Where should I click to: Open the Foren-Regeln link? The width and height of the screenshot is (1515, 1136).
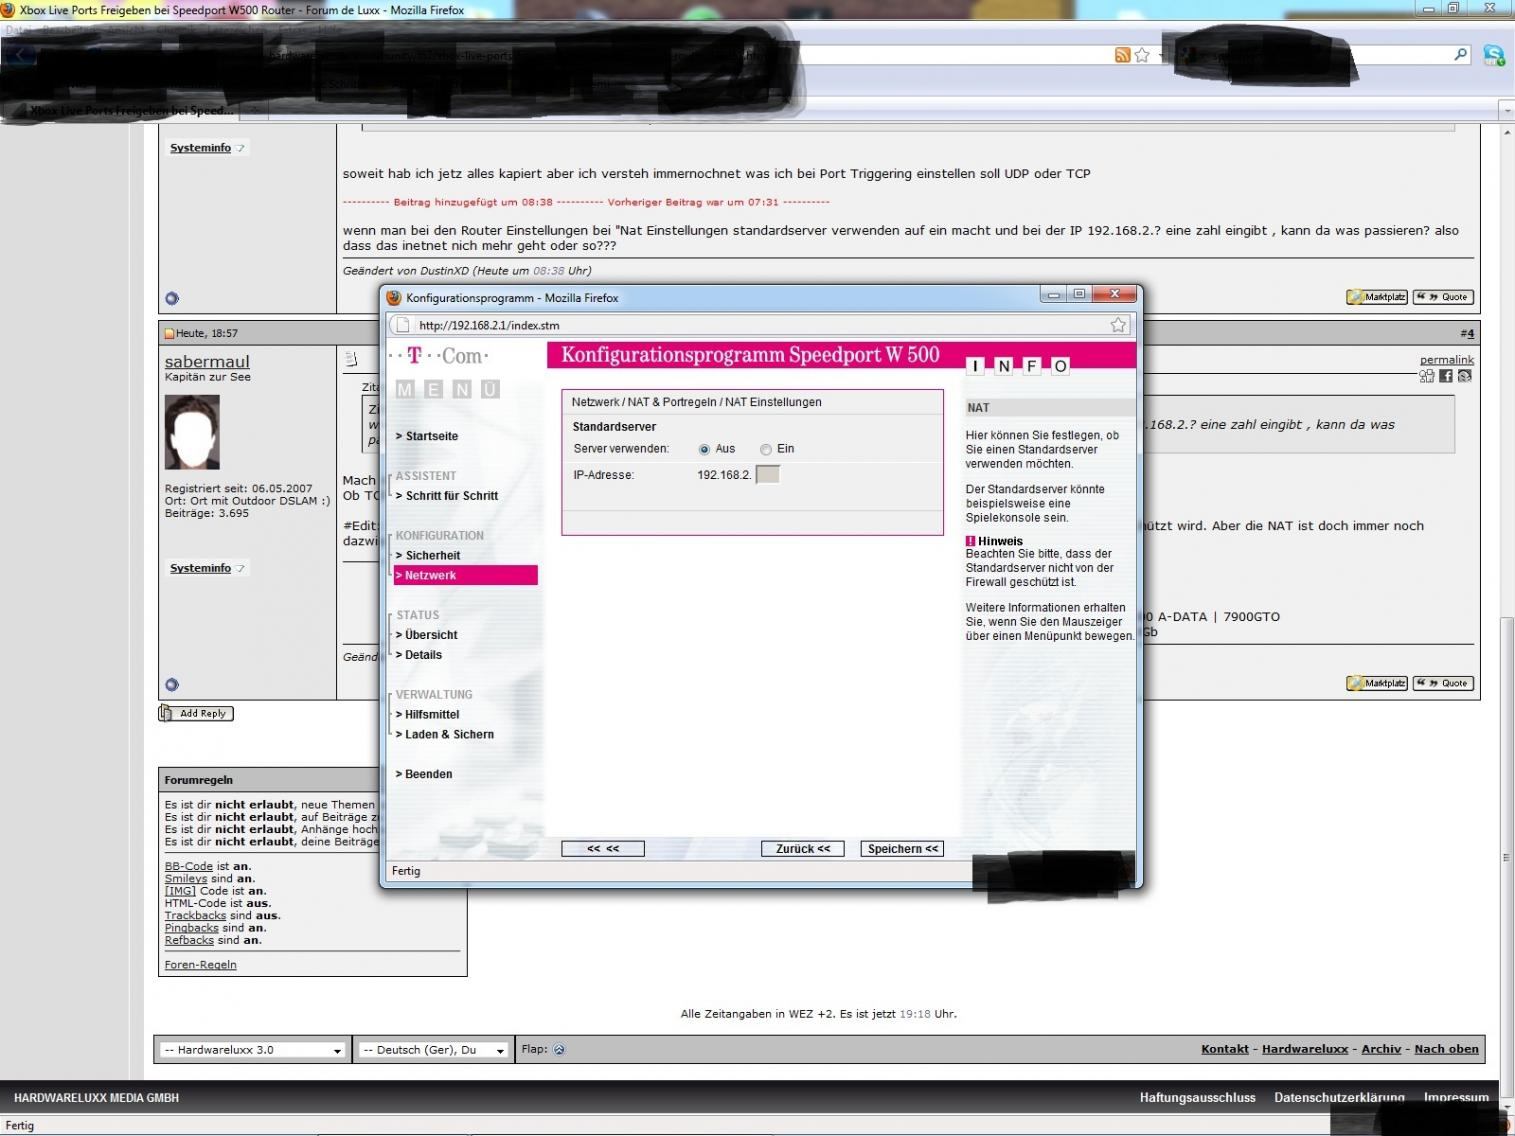[x=201, y=965]
